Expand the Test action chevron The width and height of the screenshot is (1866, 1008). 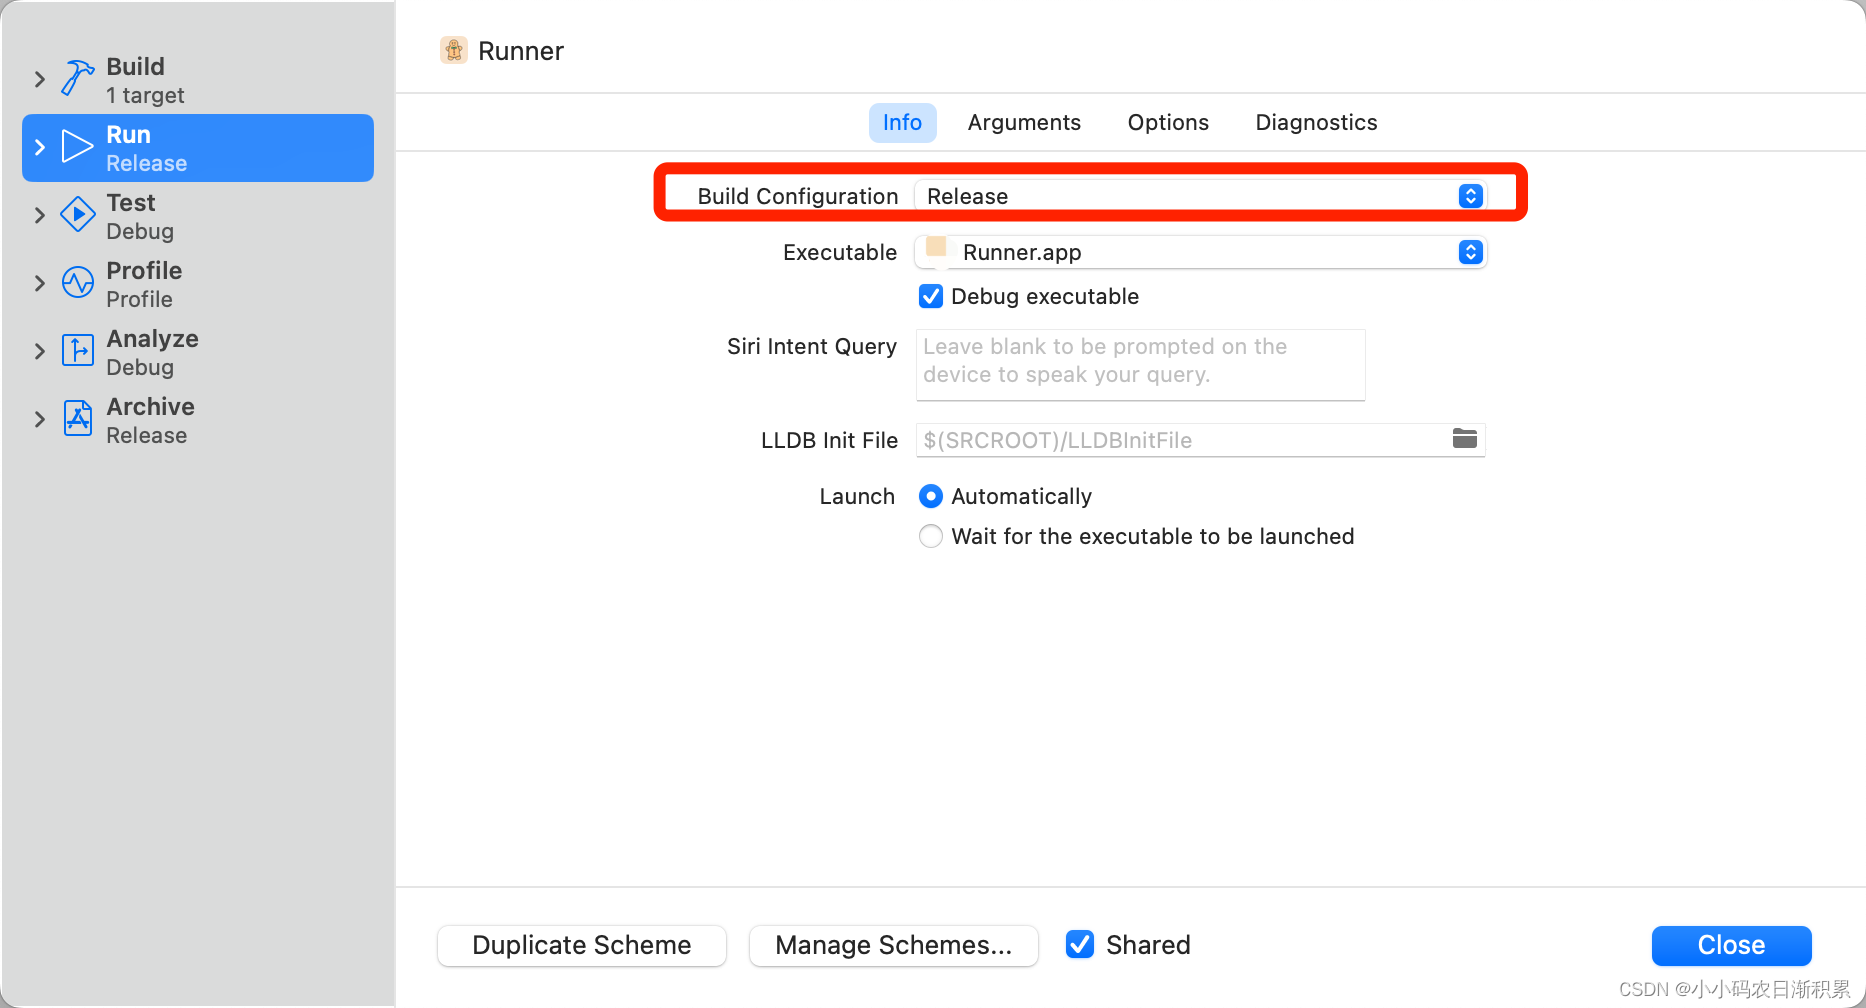point(40,215)
